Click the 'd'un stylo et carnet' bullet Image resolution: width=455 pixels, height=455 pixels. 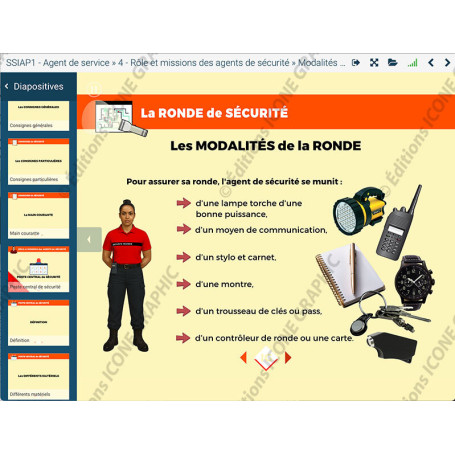(x=236, y=257)
